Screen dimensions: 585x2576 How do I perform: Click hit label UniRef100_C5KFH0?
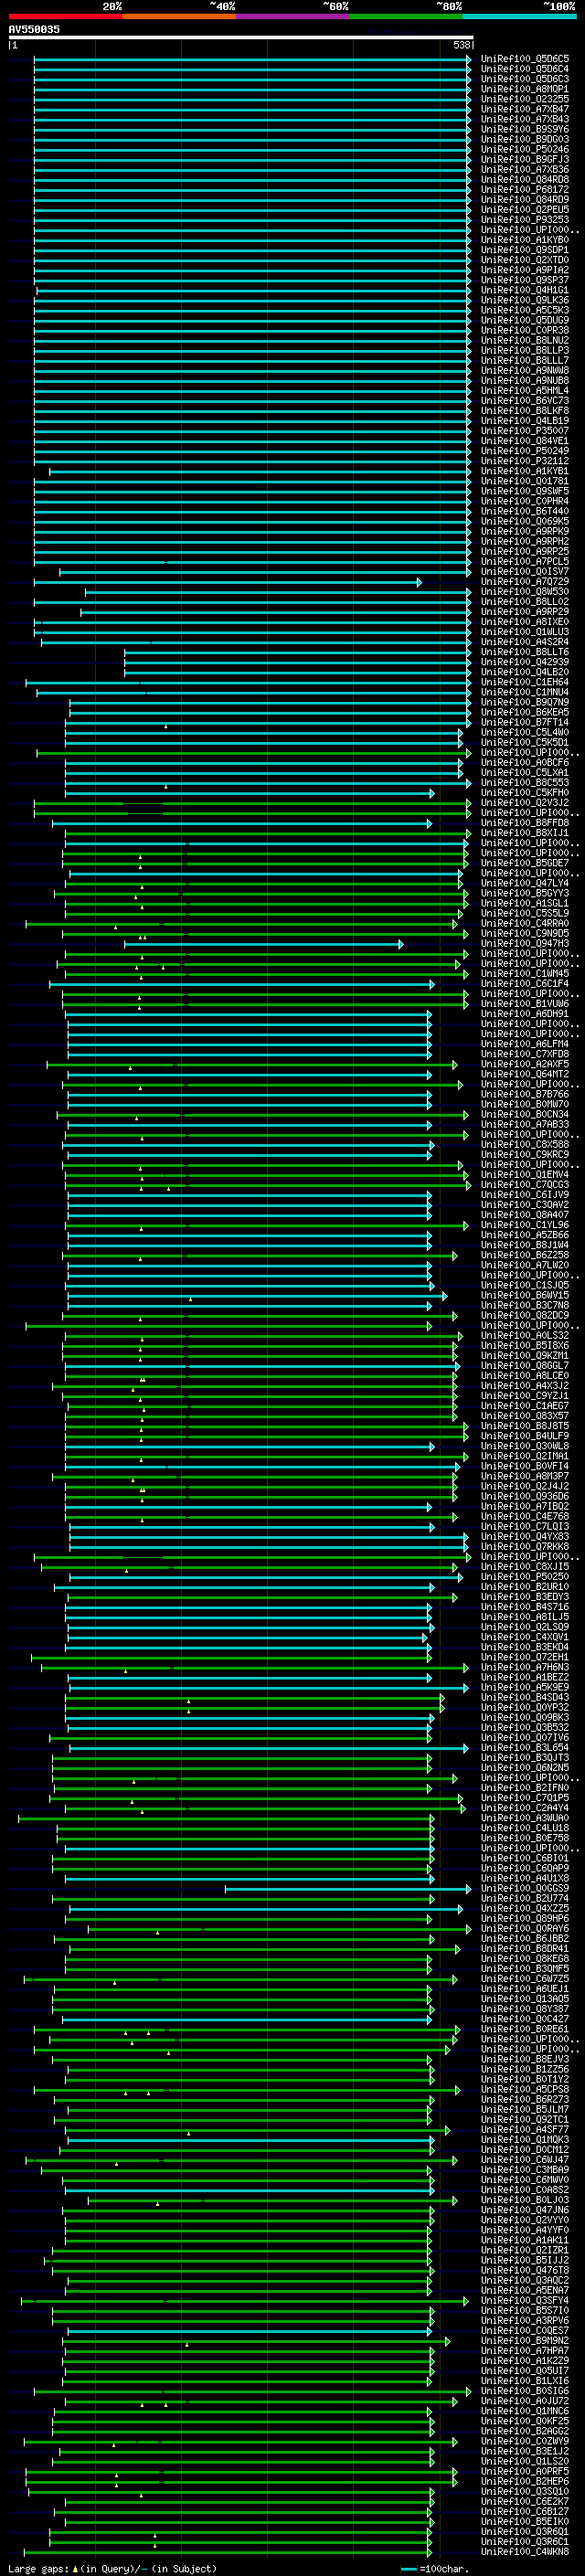pyautogui.click(x=525, y=793)
